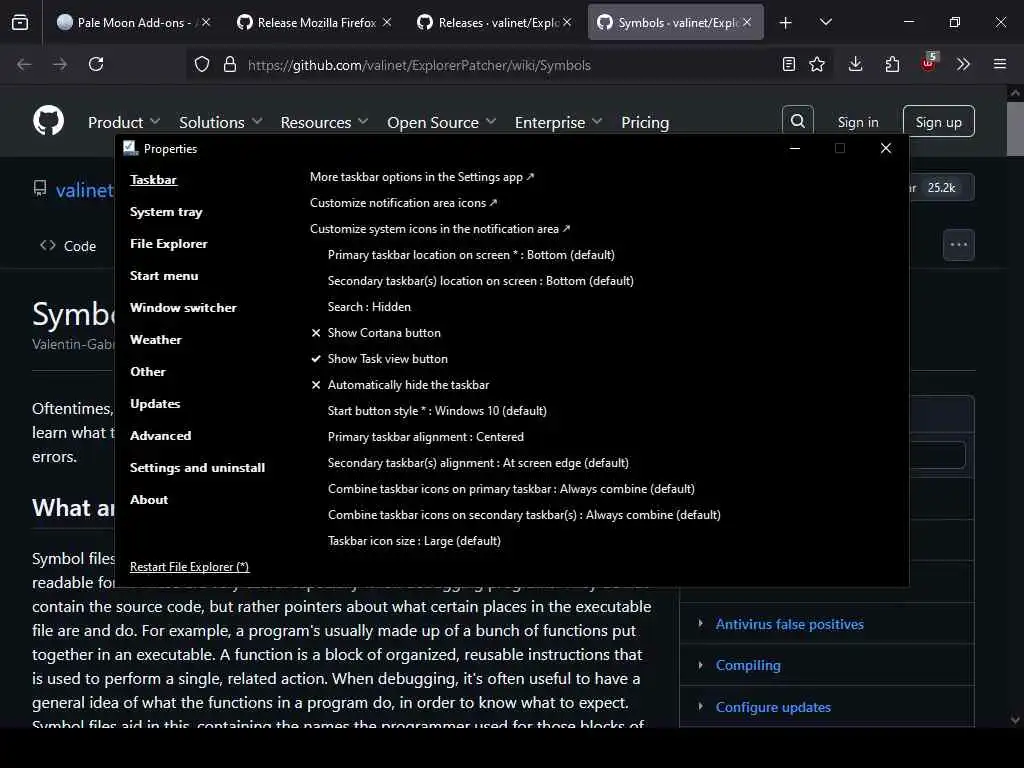Viewport: 1024px width, 768px height.
Task: Toggle Automatically hide the taskbar option
Action: tap(400, 385)
